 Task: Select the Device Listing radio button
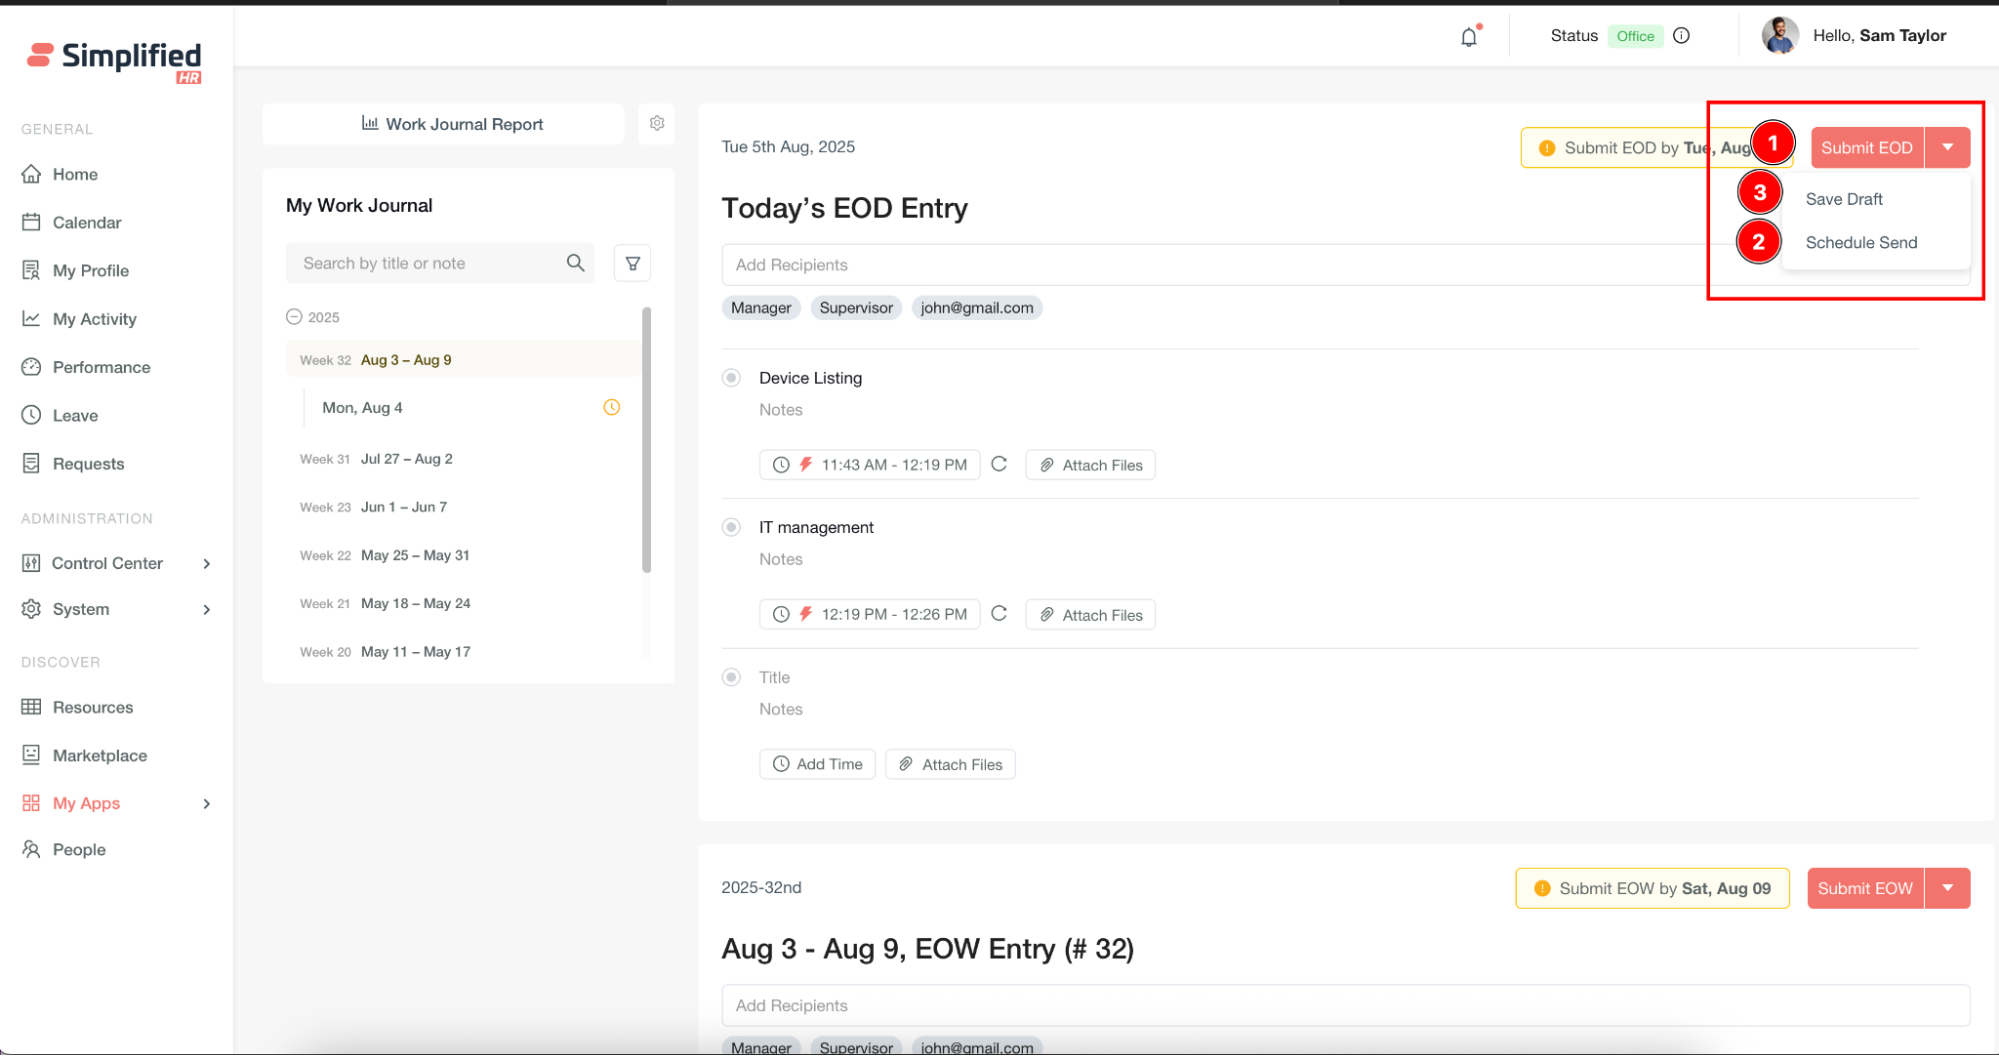pyautogui.click(x=732, y=378)
